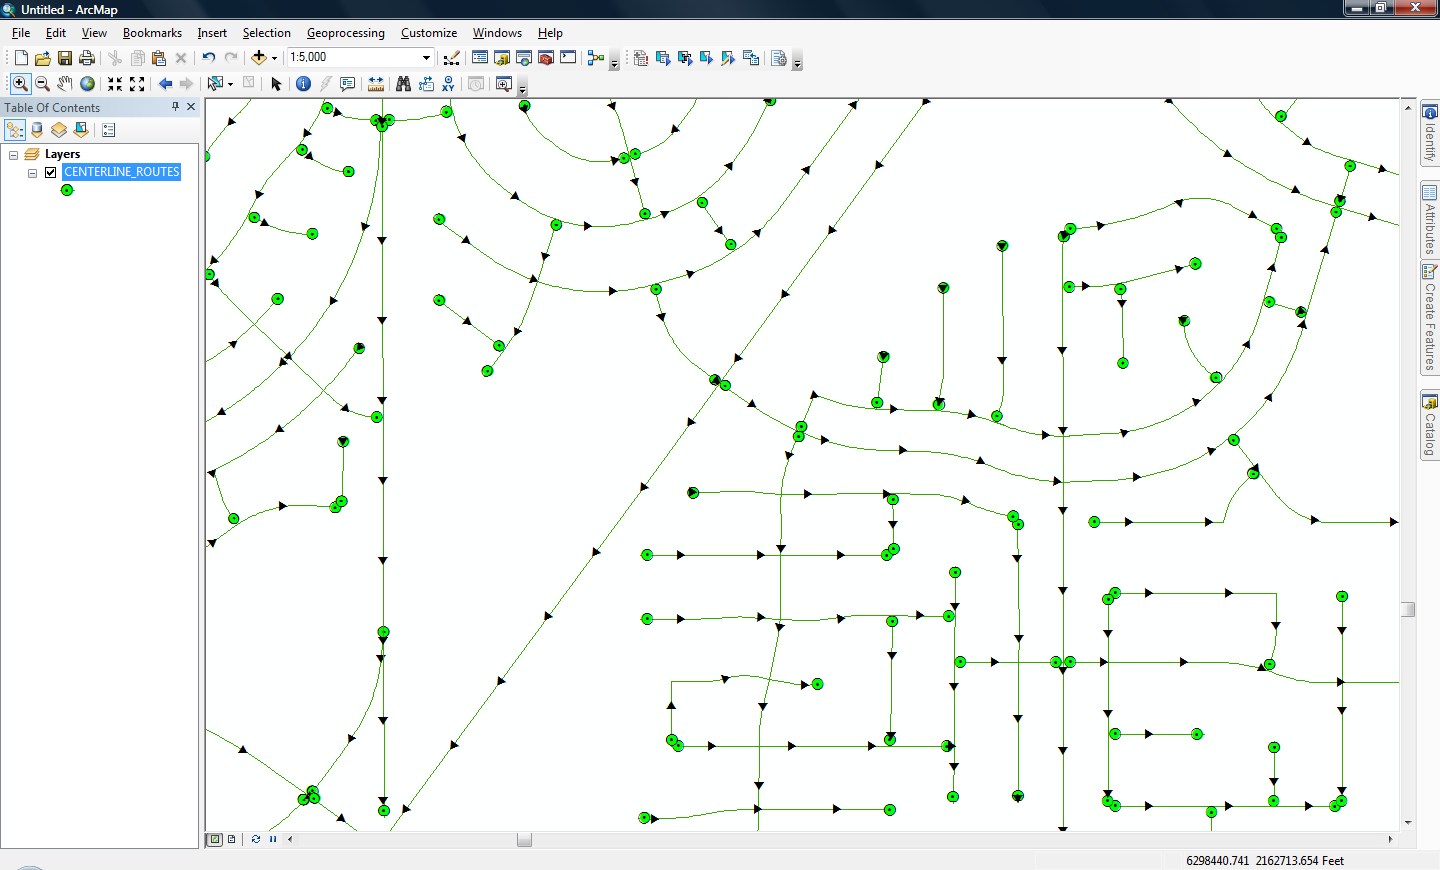
Task: Pick the Select Elements black arrow tool
Action: (276, 84)
